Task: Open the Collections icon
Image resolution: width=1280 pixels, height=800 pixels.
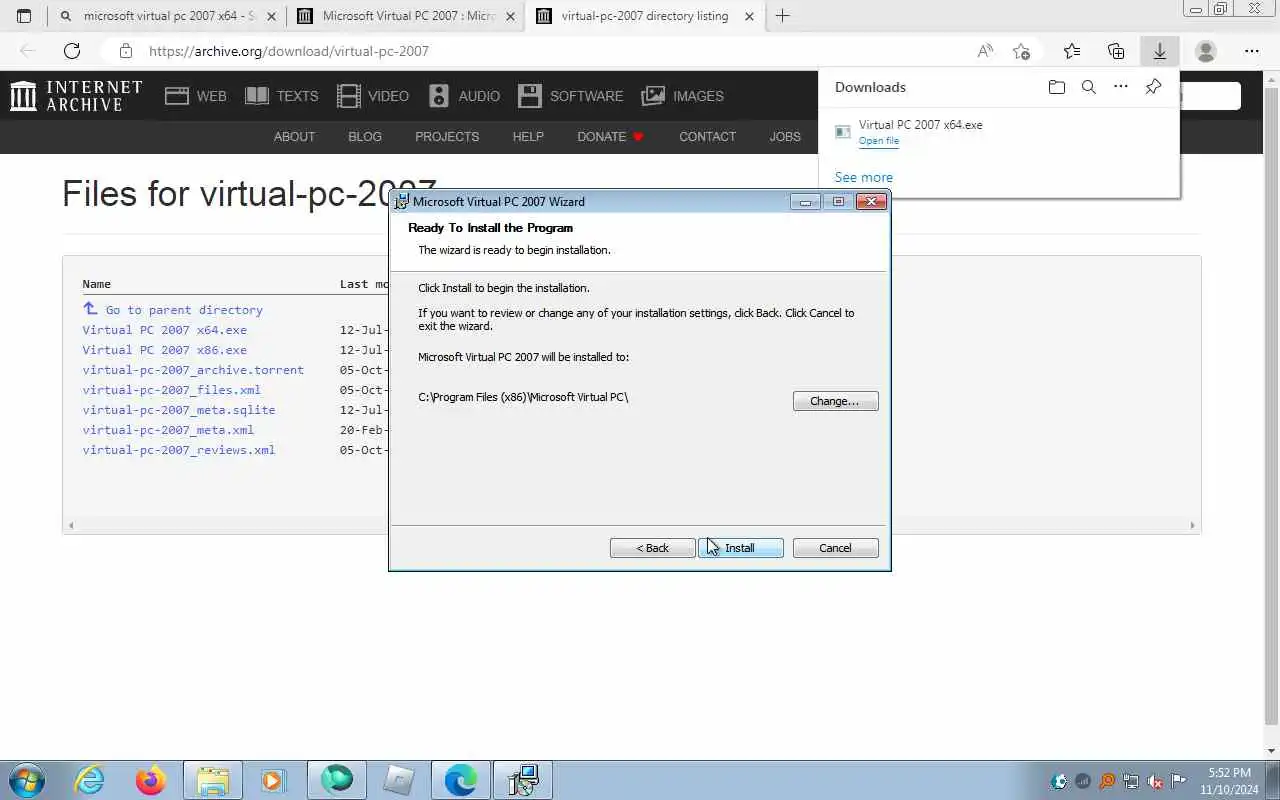Action: 1116,51
